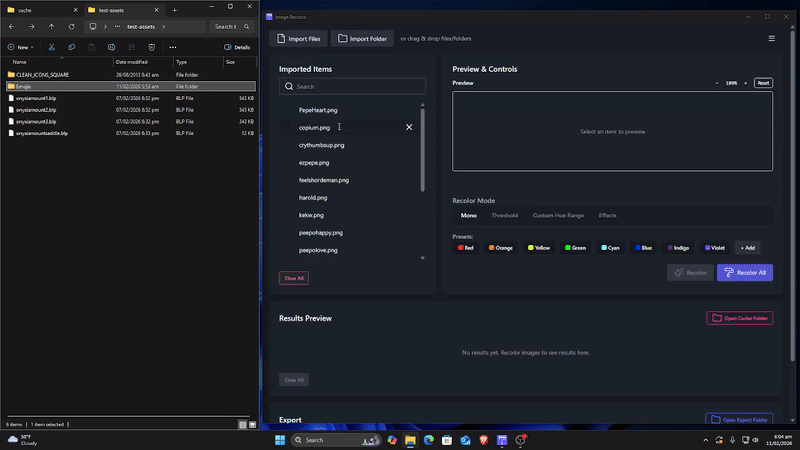Refresh the test-assets folder view
Screen dimensions: 800x450
coord(71,27)
